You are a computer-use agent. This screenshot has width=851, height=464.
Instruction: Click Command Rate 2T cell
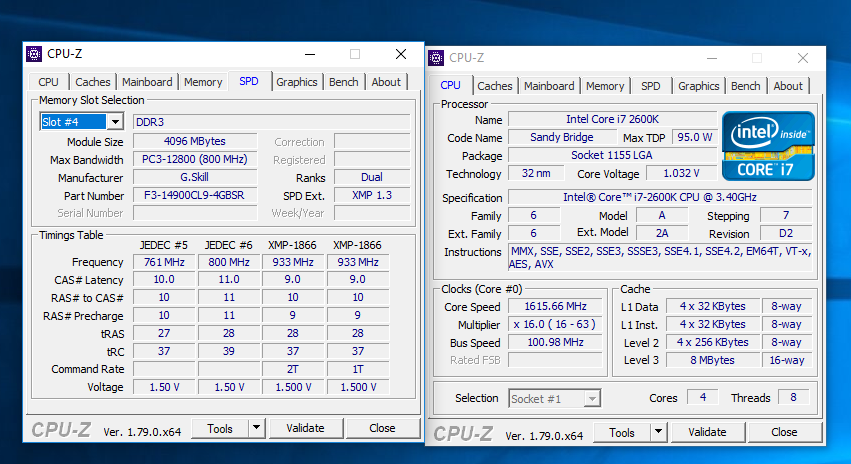click(293, 369)
